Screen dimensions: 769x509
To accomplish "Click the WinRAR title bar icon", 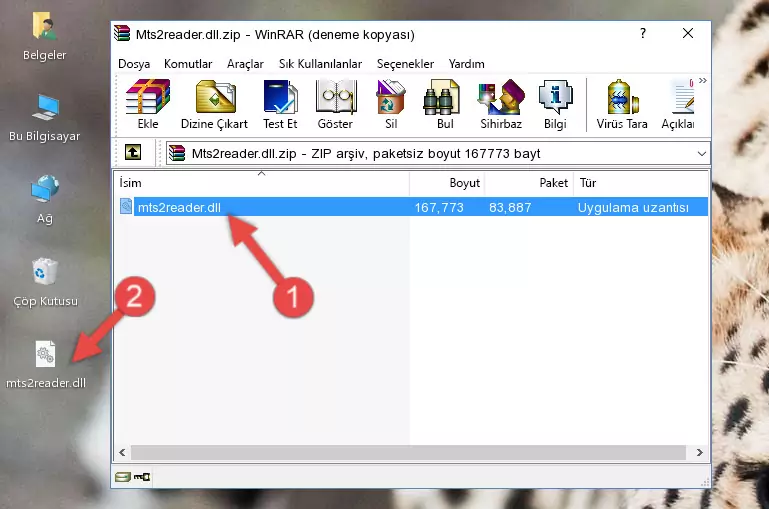I will click(122, 33).
